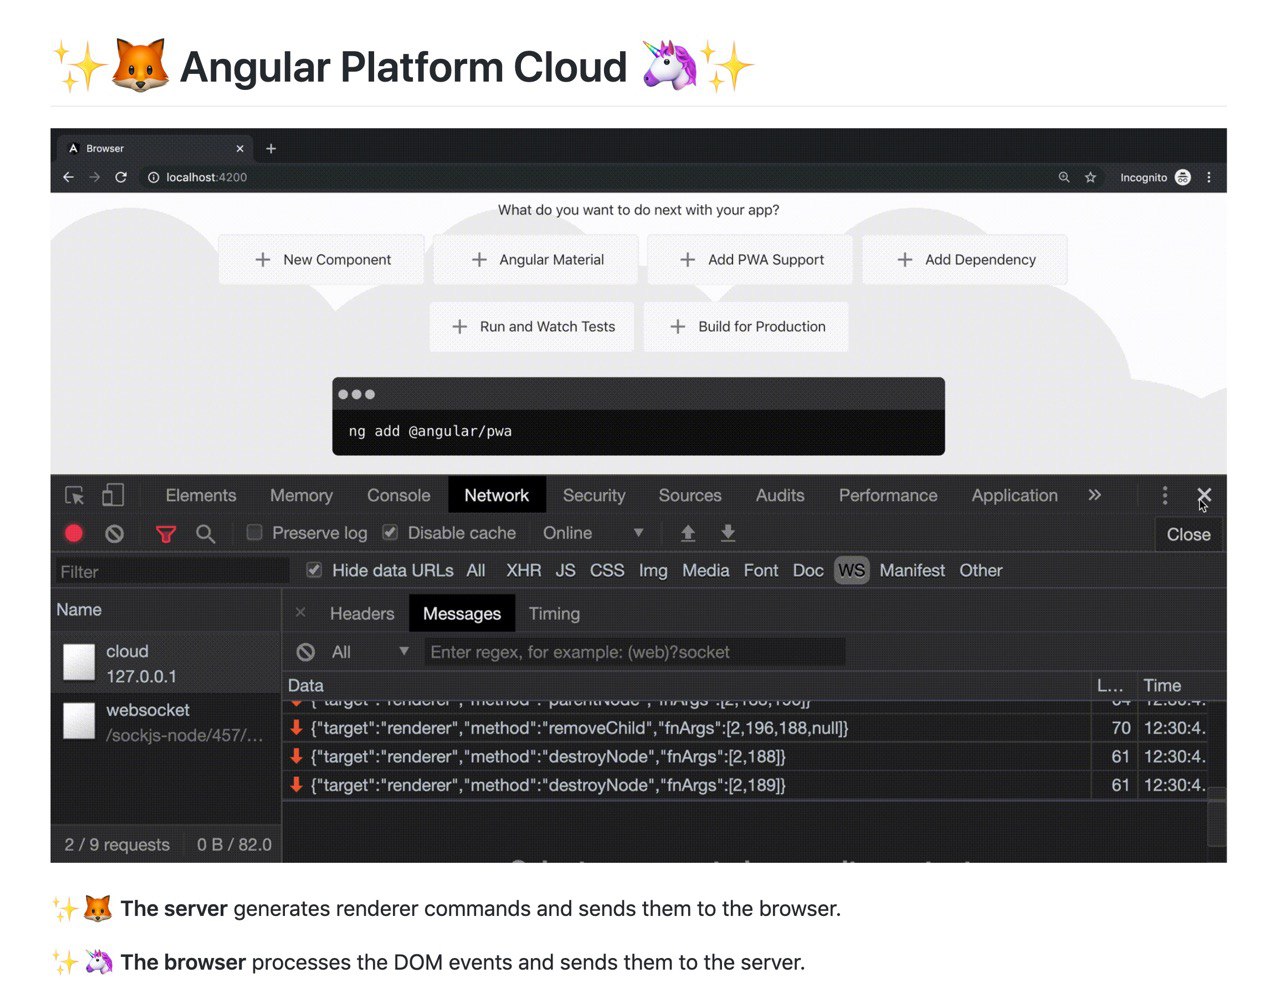
Task: Open the Online throttling dropdown
Action: tap(593, 533)
